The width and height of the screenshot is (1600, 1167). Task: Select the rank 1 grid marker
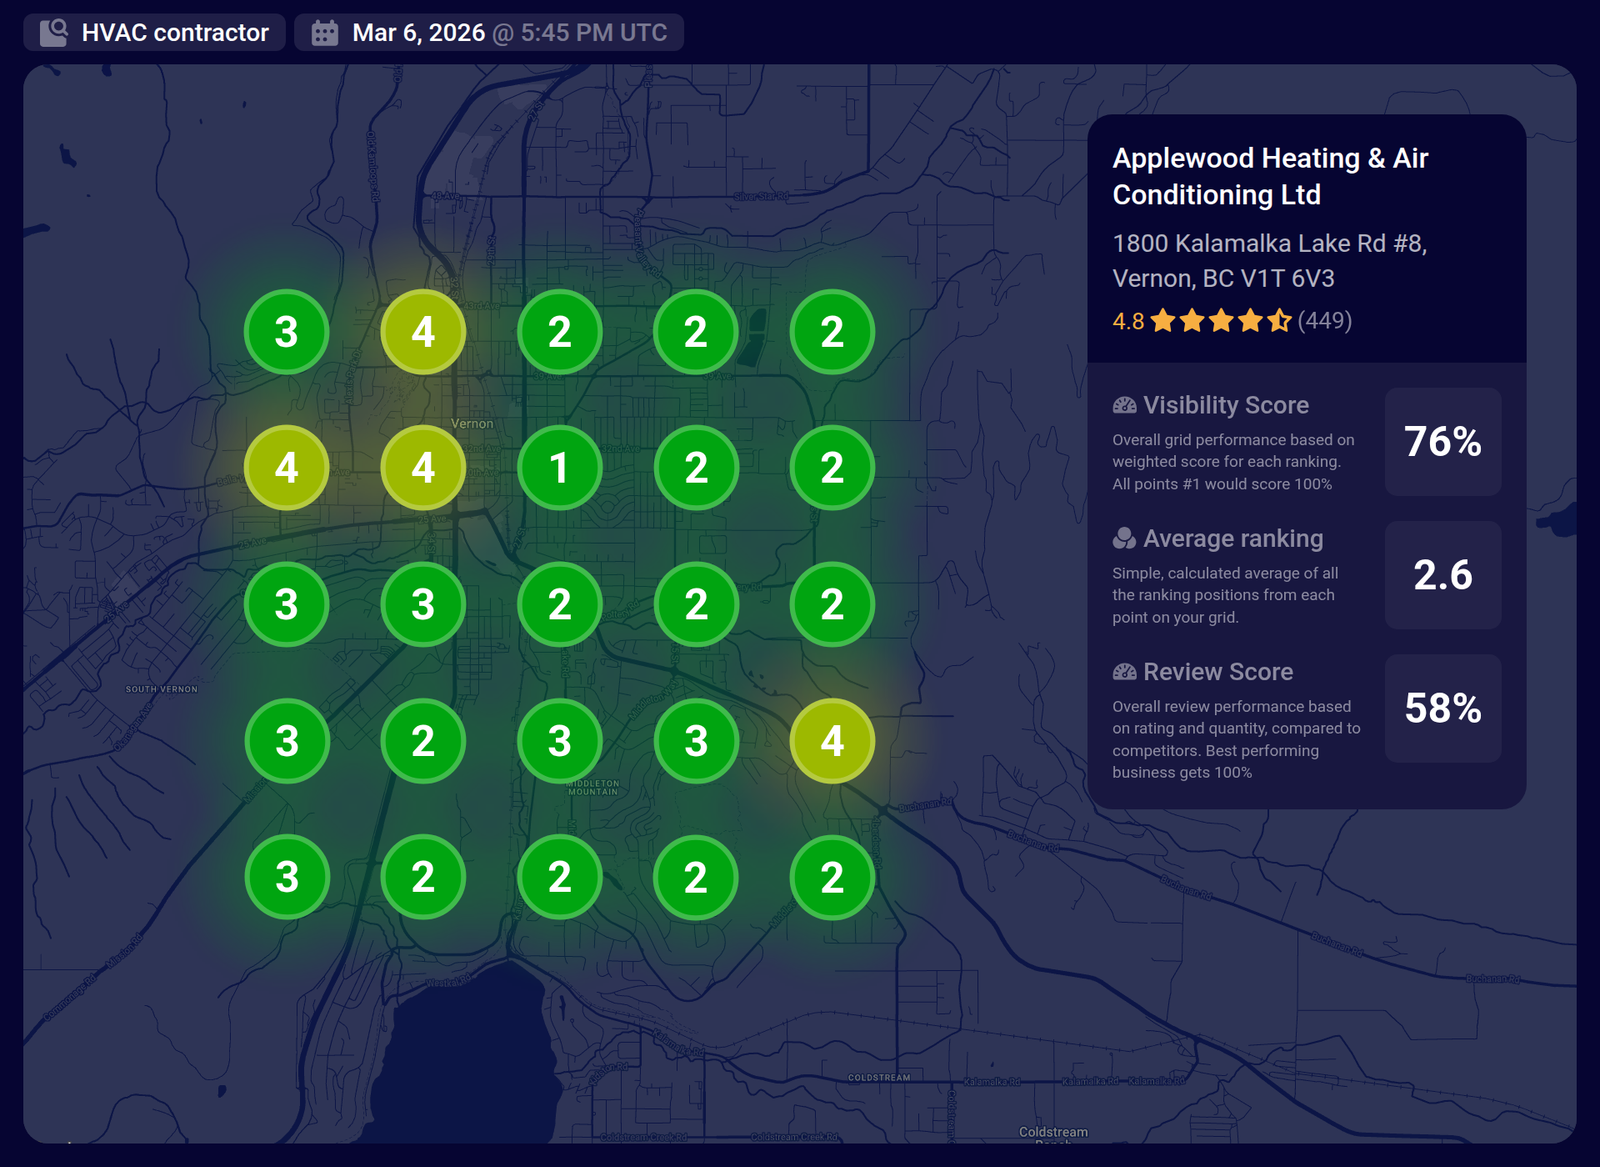click(559, 468)
